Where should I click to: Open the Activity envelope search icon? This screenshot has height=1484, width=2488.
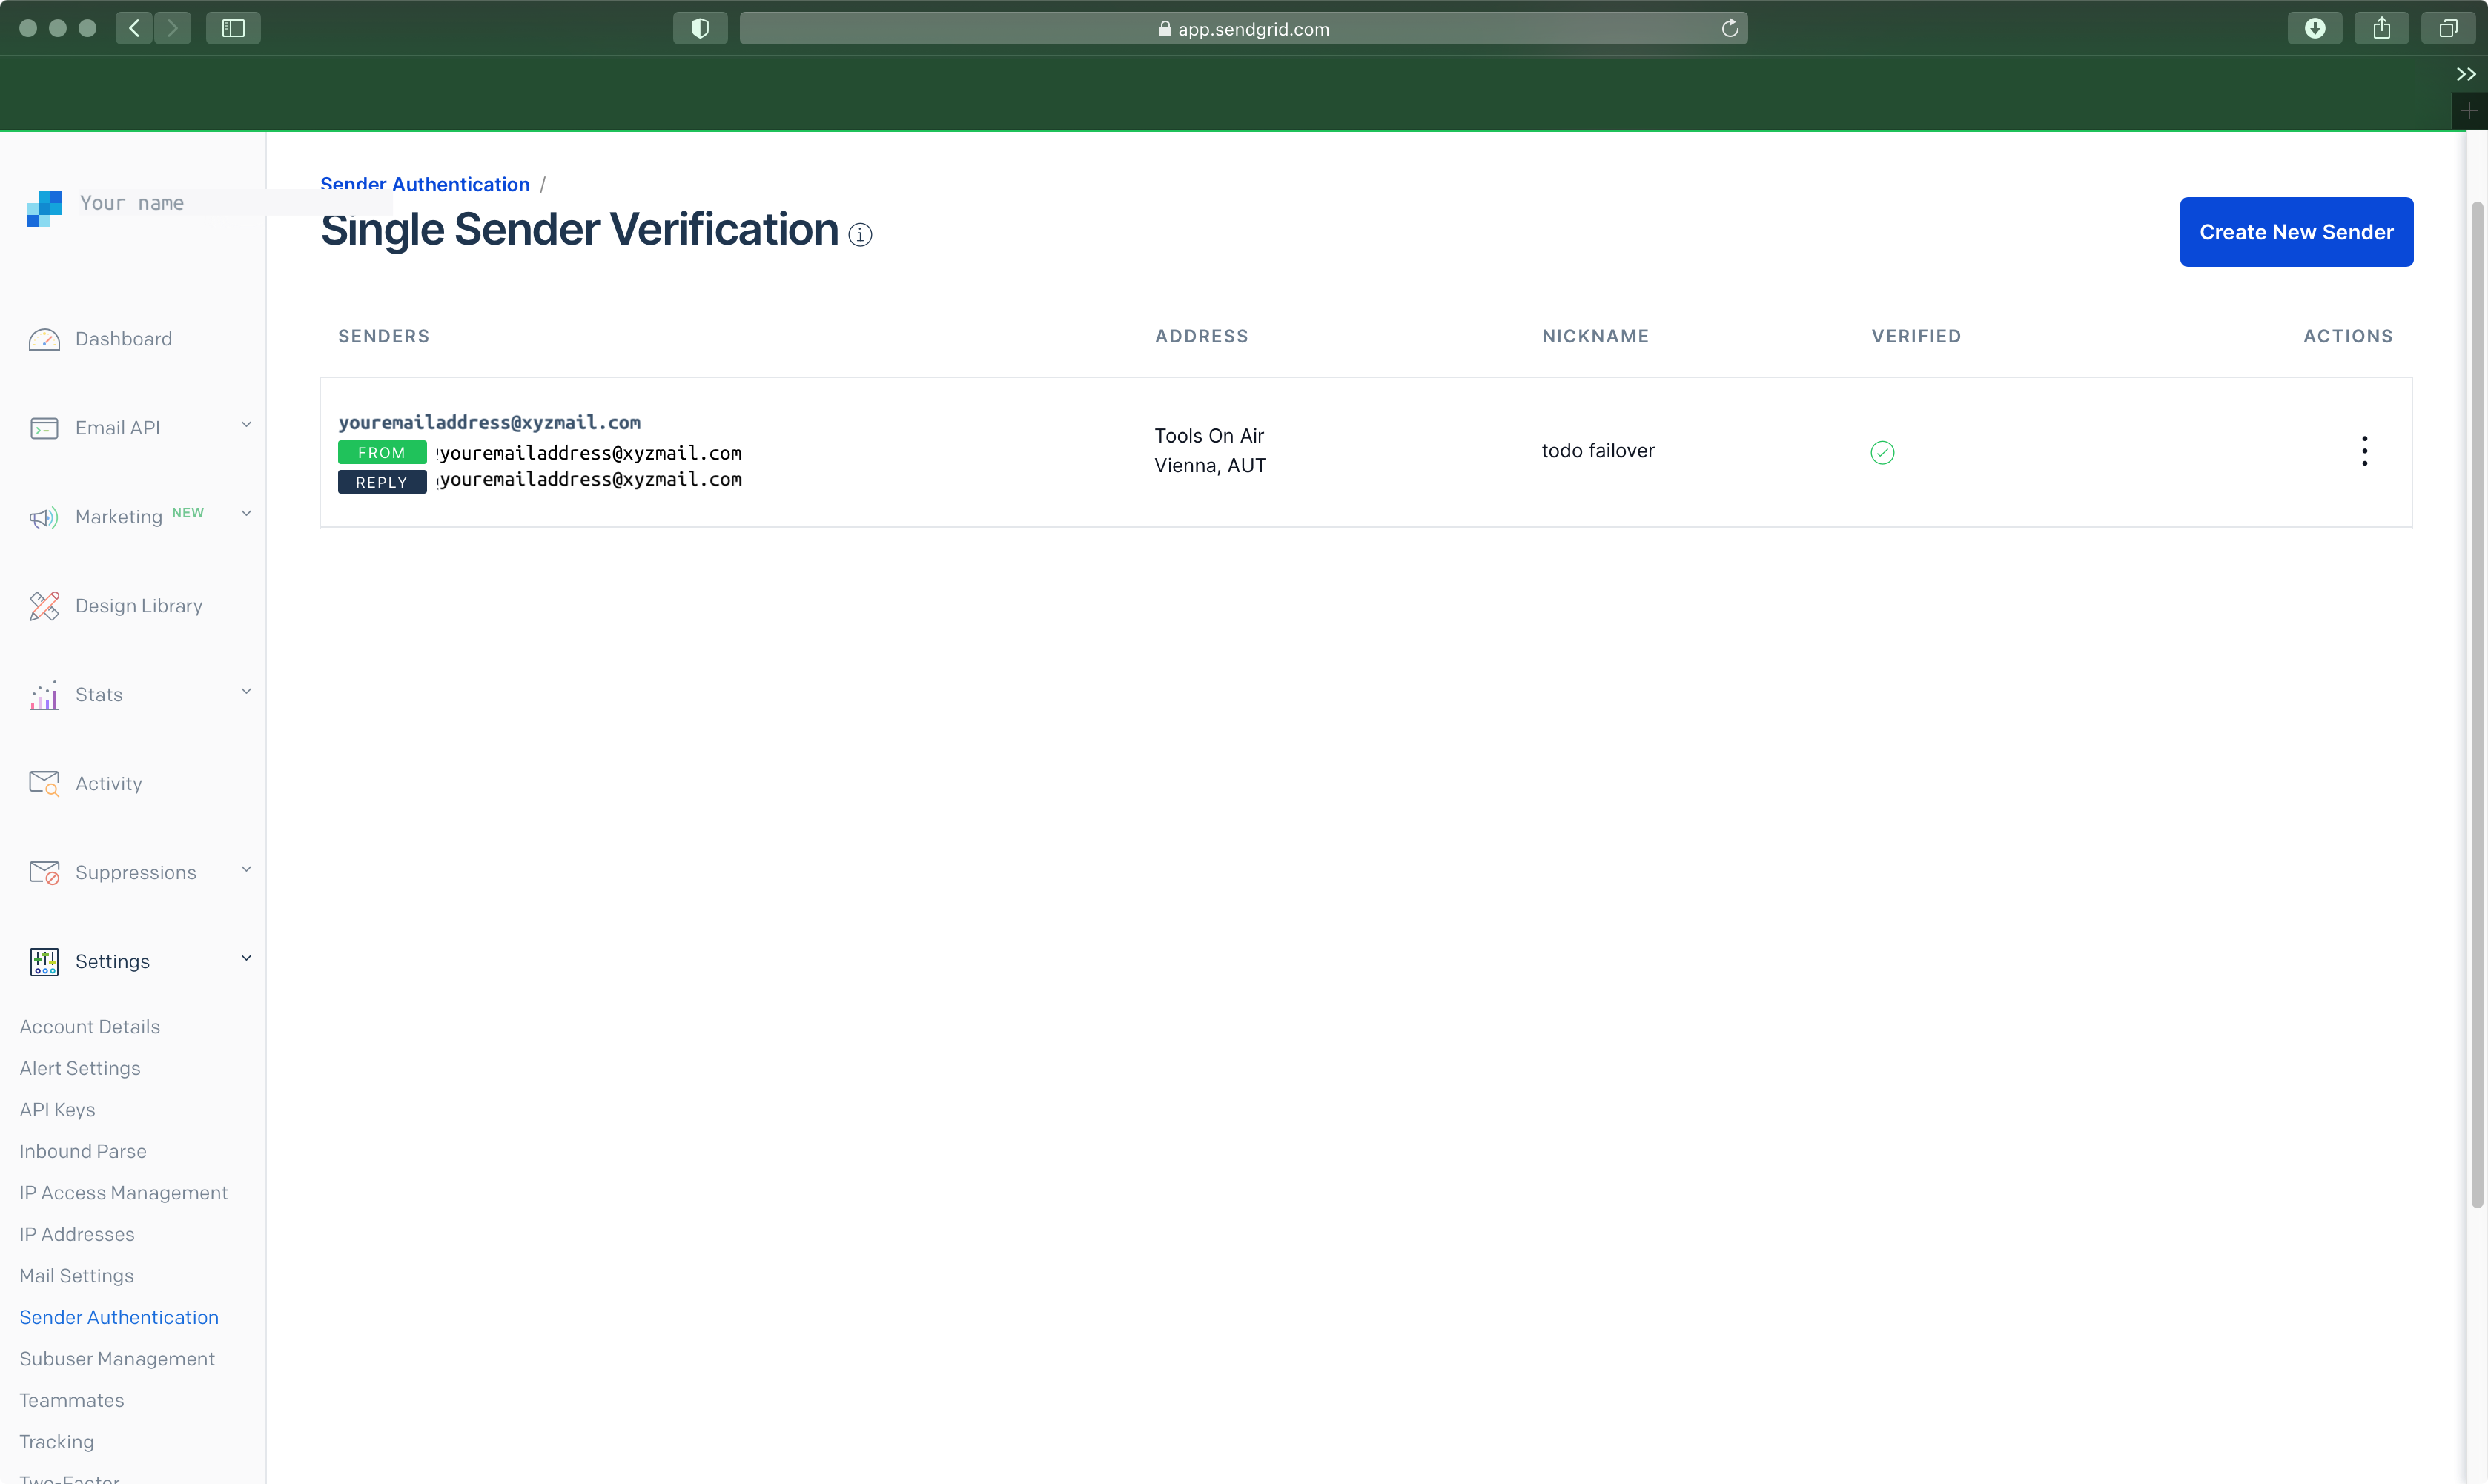click(44, 784)
